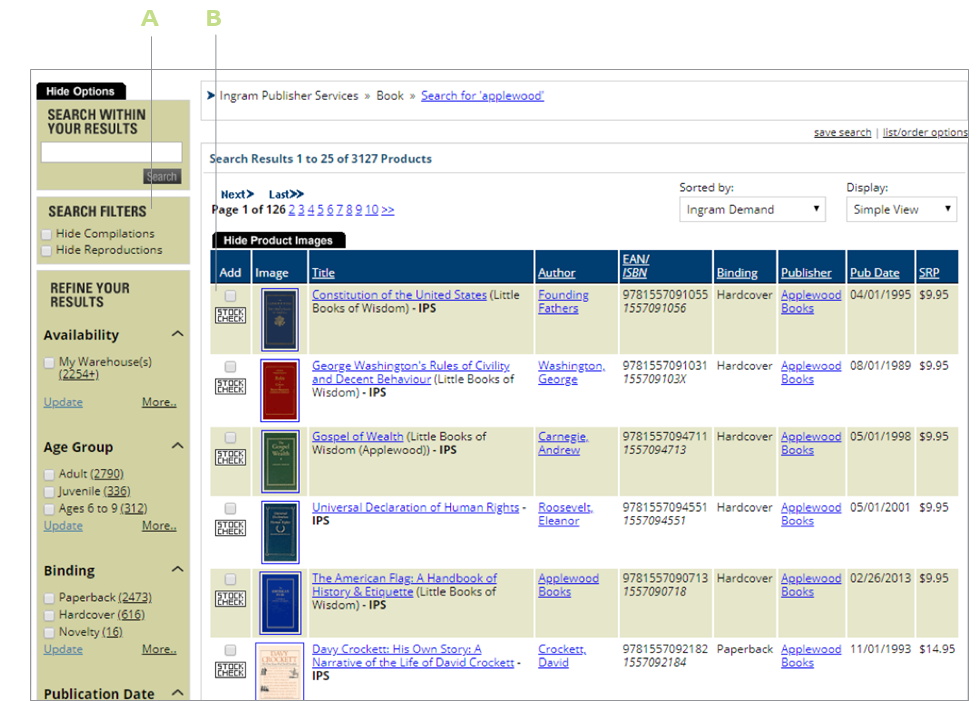Go to page 2 of results

(292, 210)
